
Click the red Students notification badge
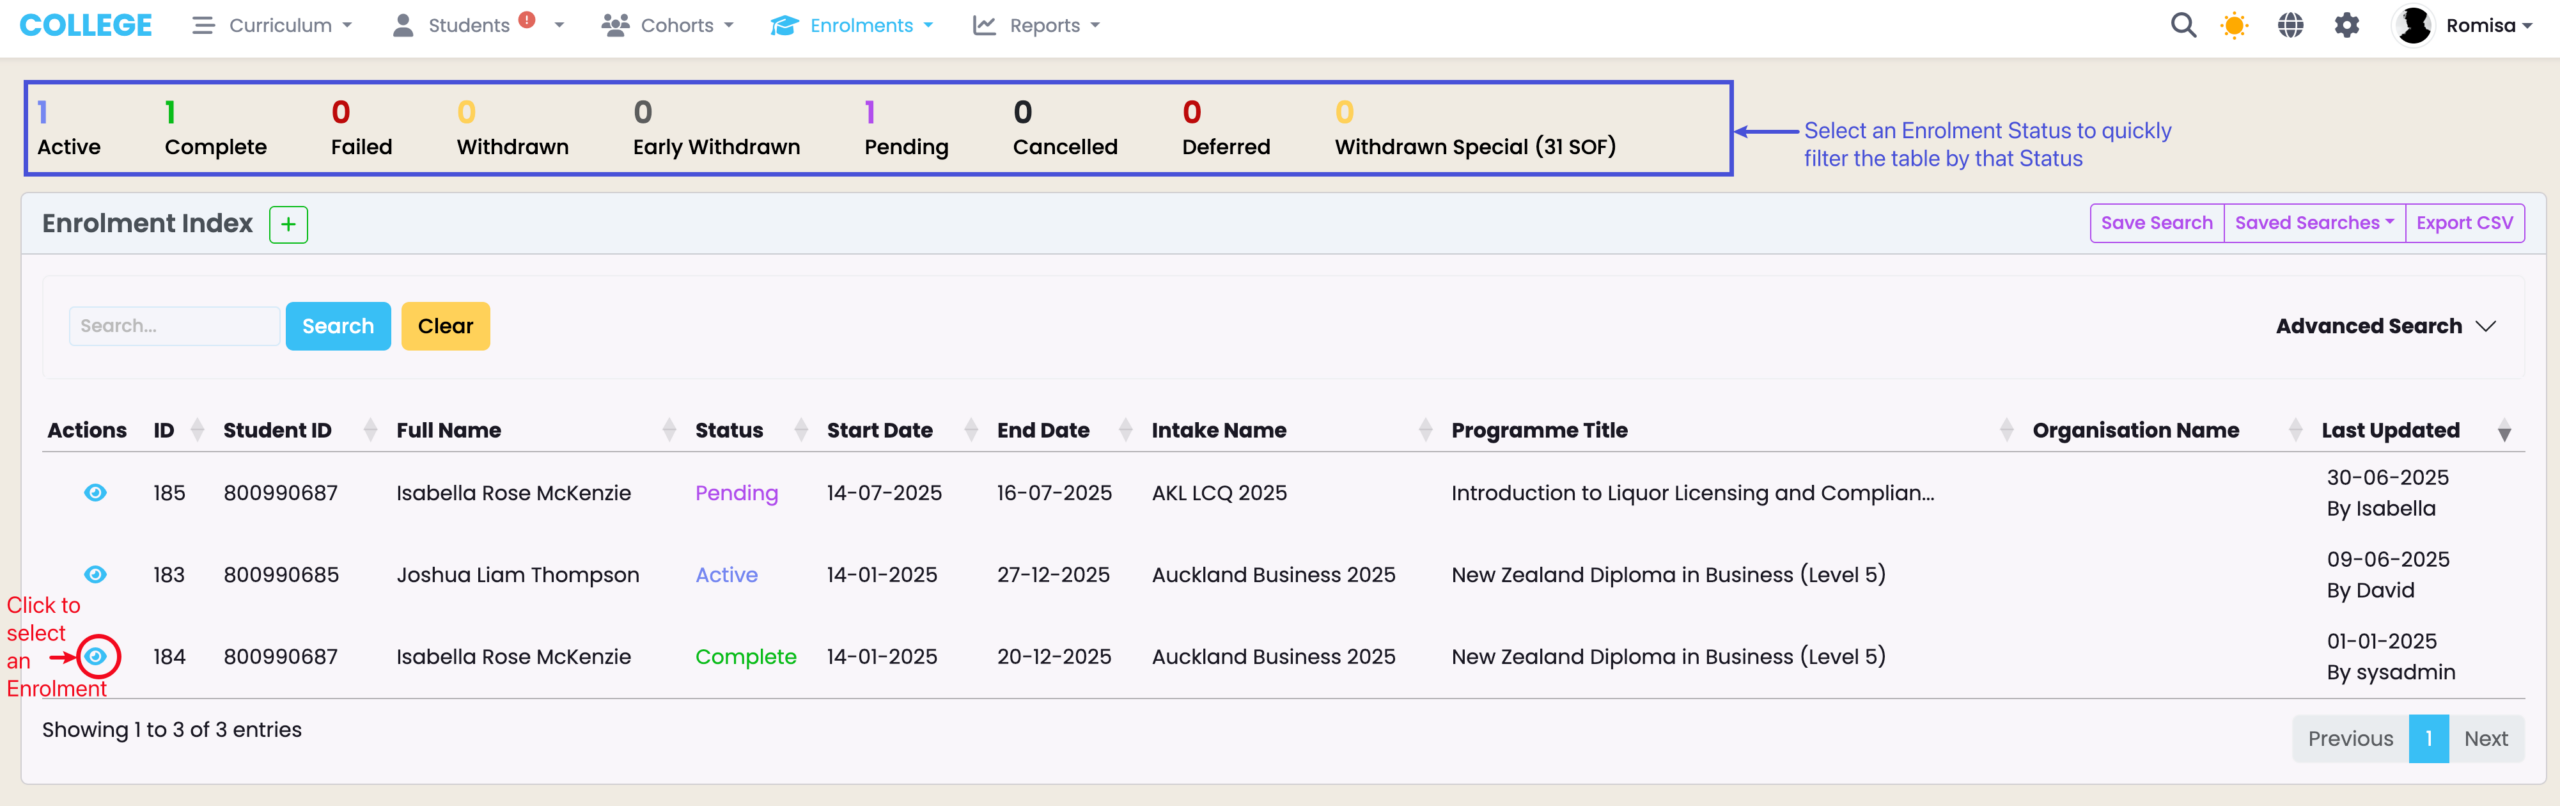[x=527, y=20]
